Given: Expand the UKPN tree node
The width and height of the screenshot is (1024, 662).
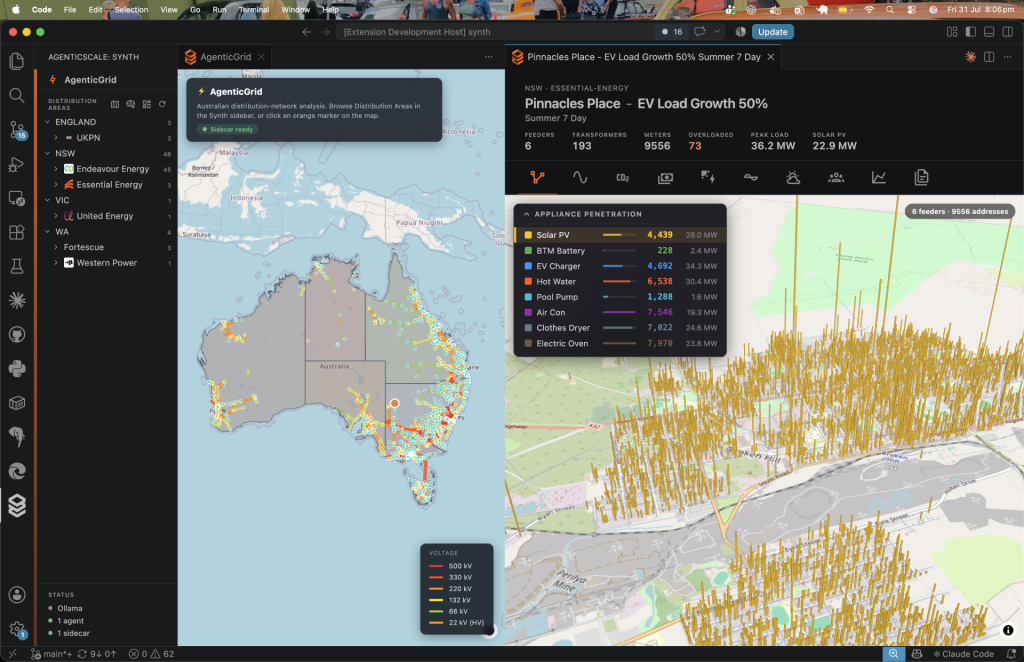Looking at the screenshot, I should tap(56, 138).
